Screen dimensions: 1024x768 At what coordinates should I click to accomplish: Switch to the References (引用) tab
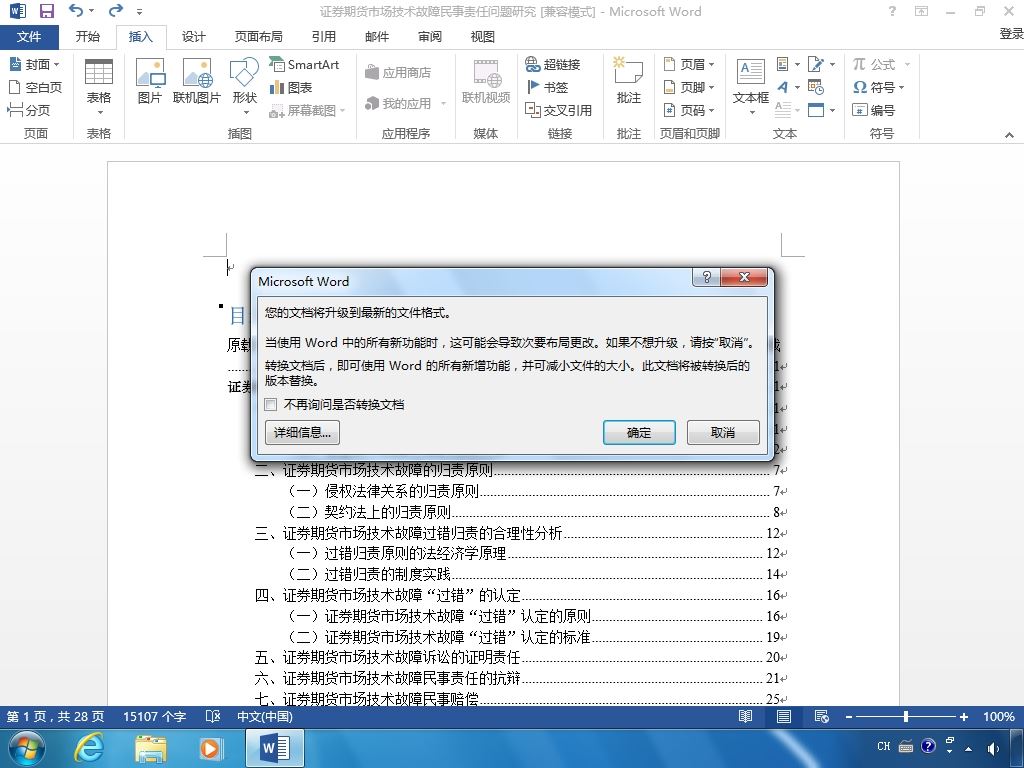point(323,37)
